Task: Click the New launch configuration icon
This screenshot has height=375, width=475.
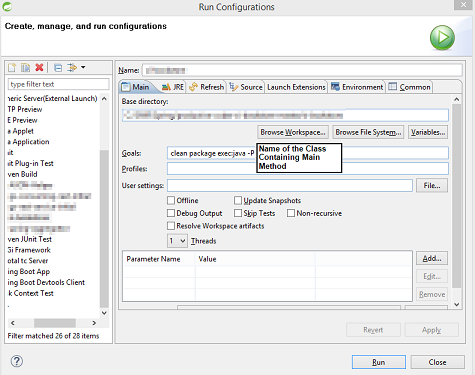Action: [x=12, y=68]
